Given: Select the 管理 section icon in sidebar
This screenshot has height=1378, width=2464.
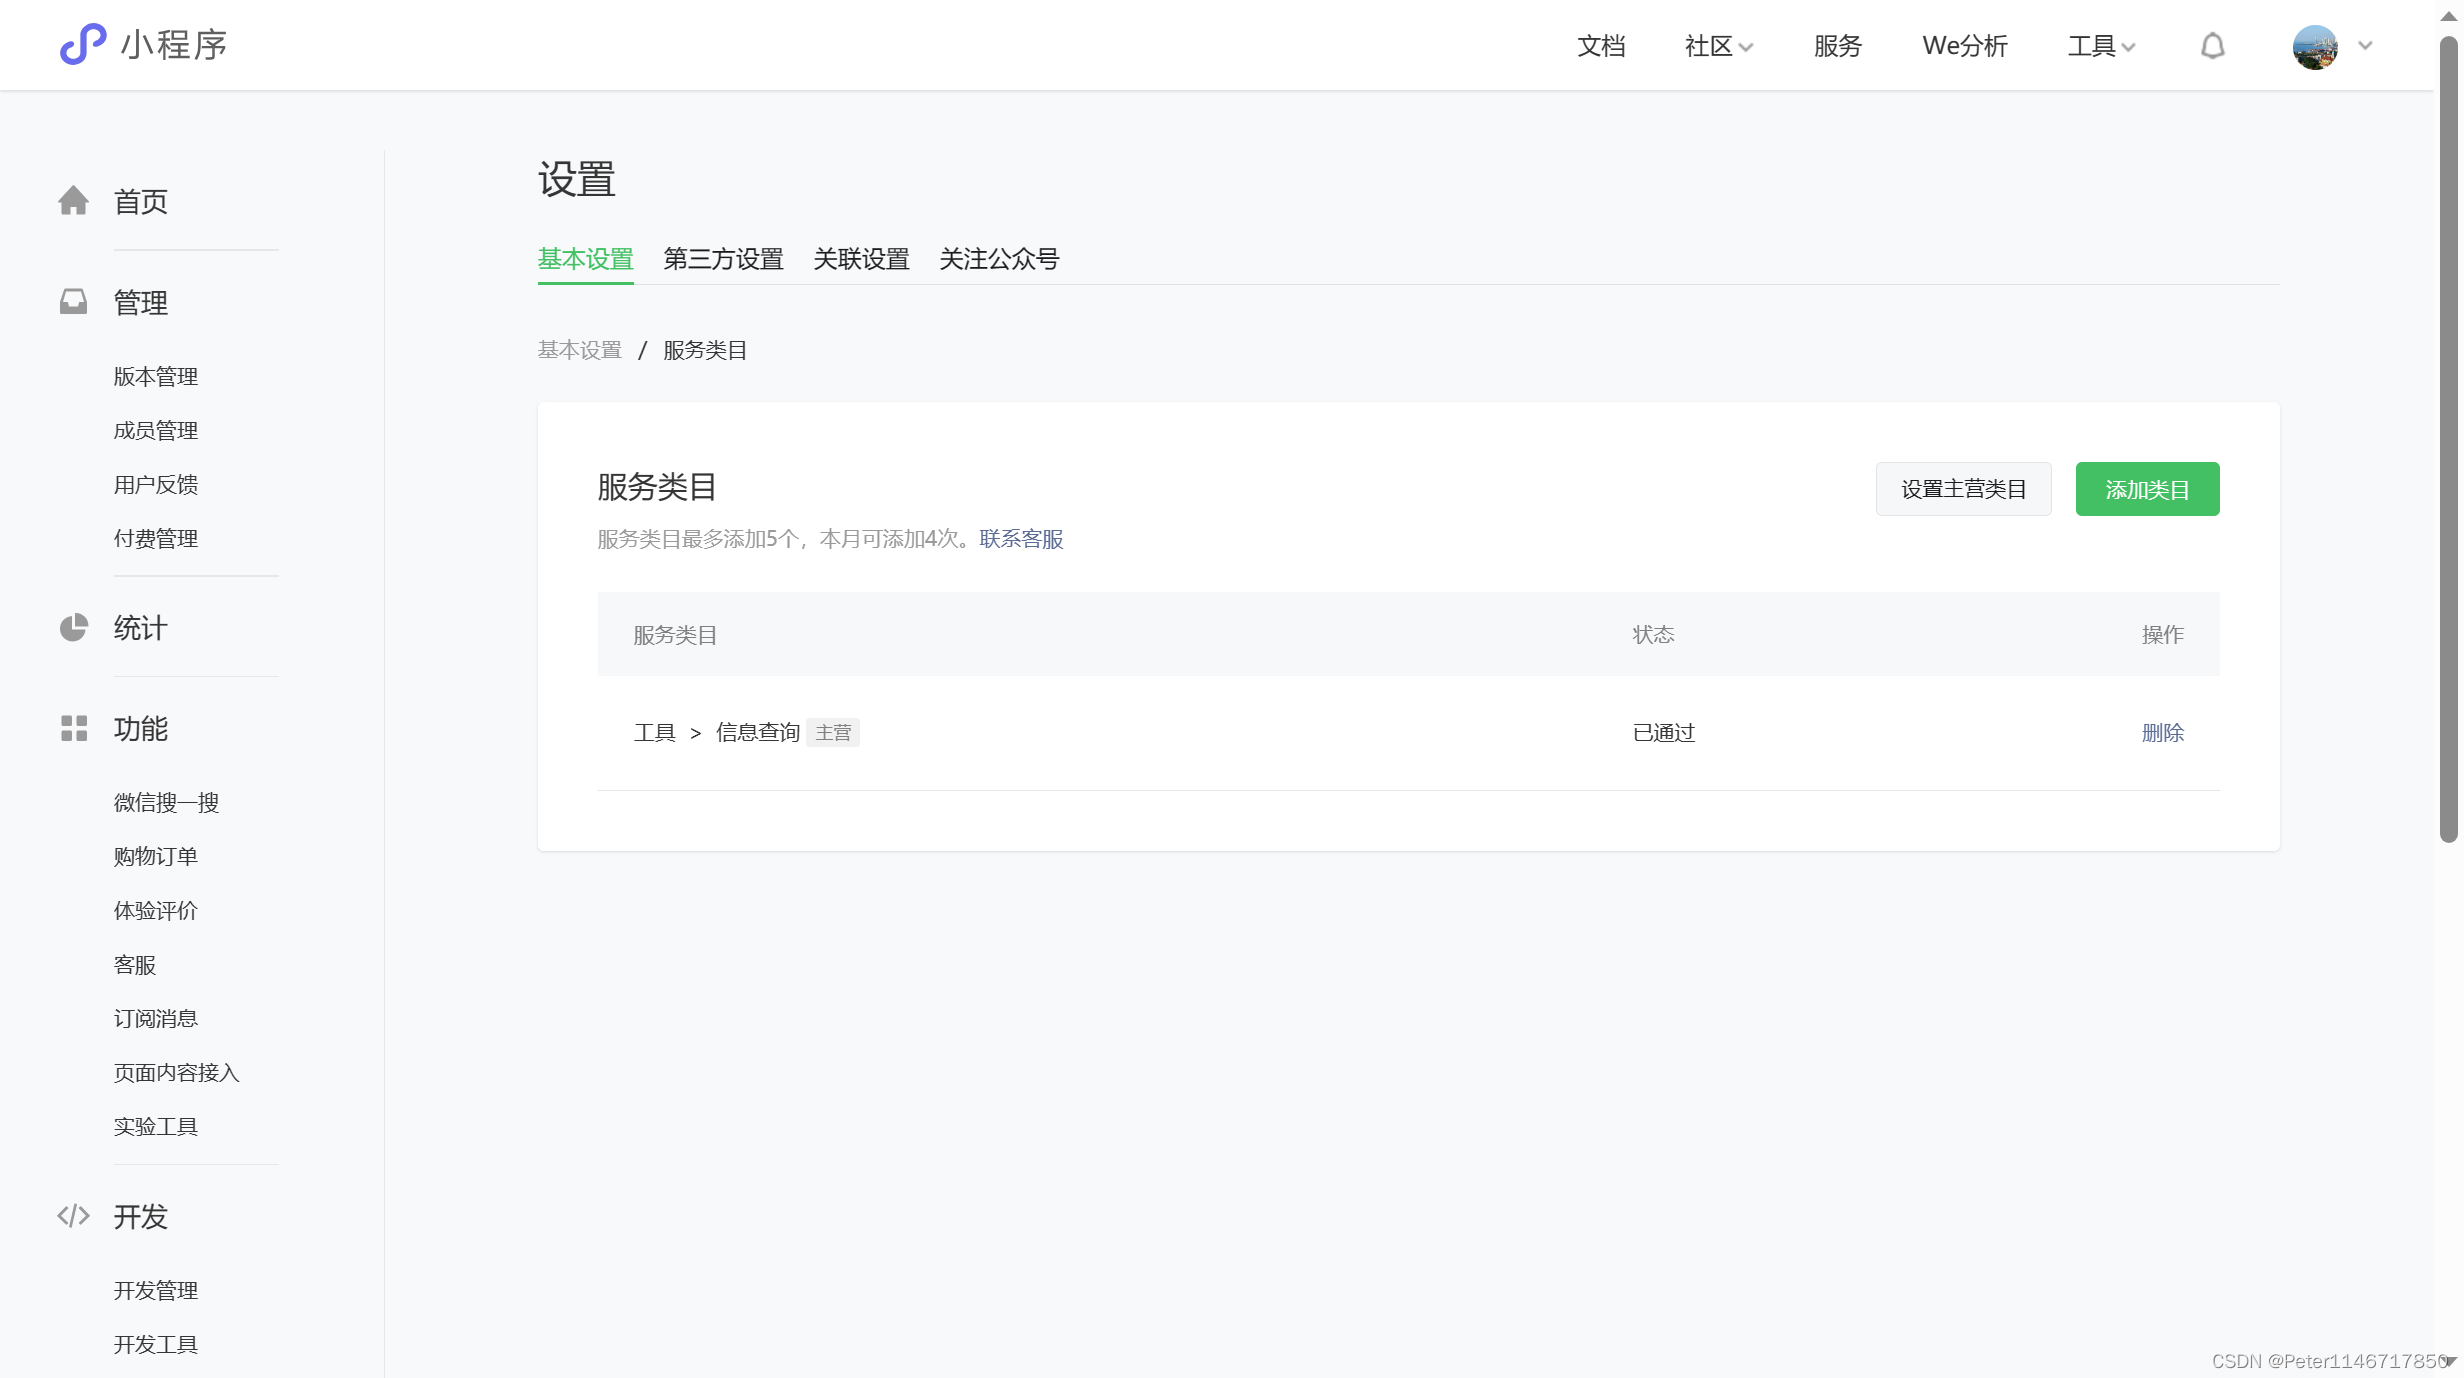Looking at the screenshot, I should [x=74, y=301].
